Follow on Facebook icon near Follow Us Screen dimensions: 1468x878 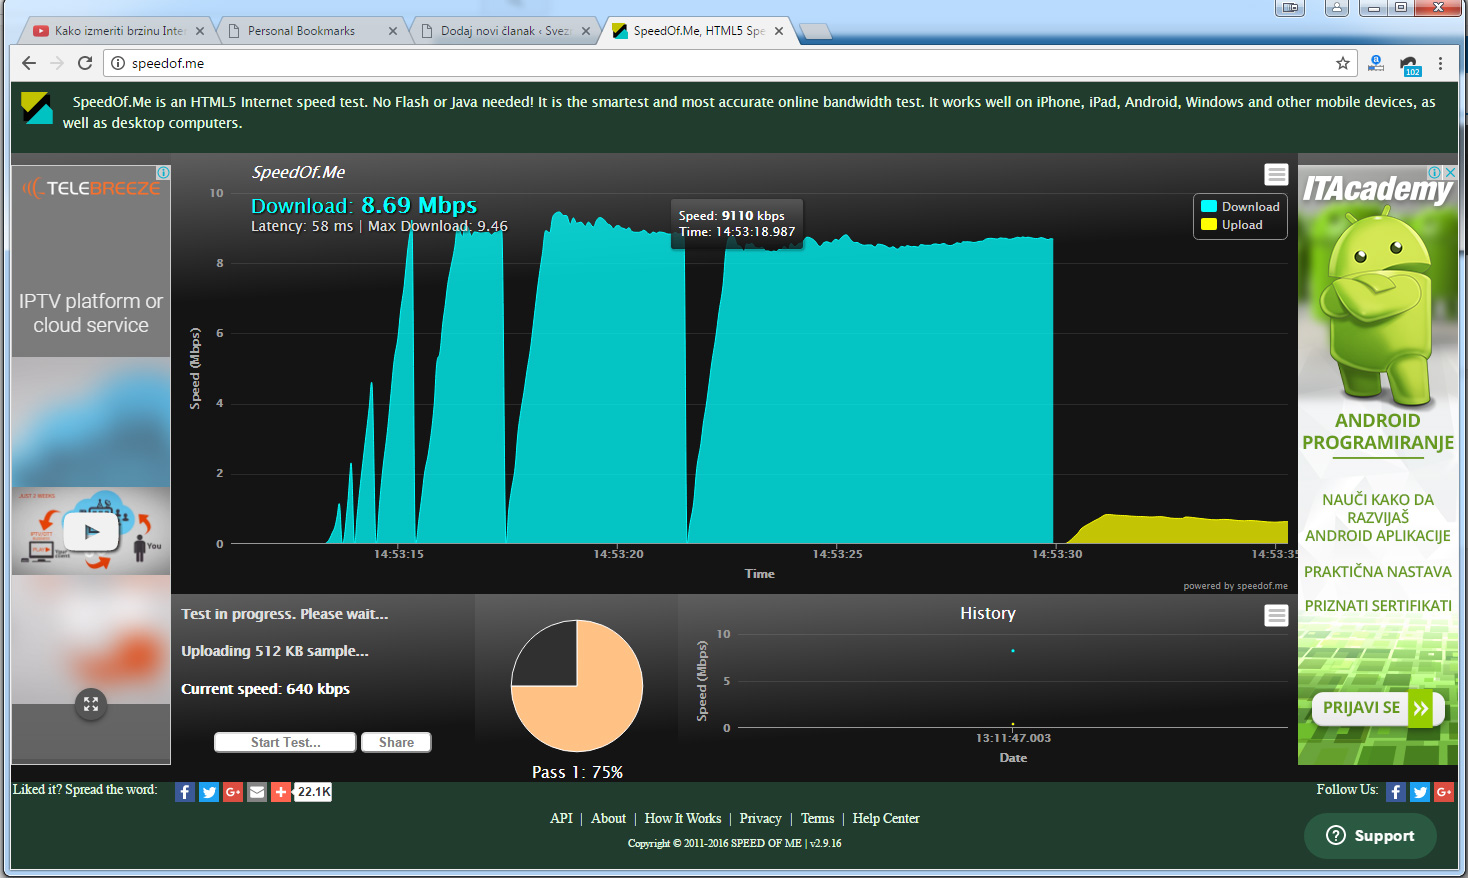point(1396,792)
